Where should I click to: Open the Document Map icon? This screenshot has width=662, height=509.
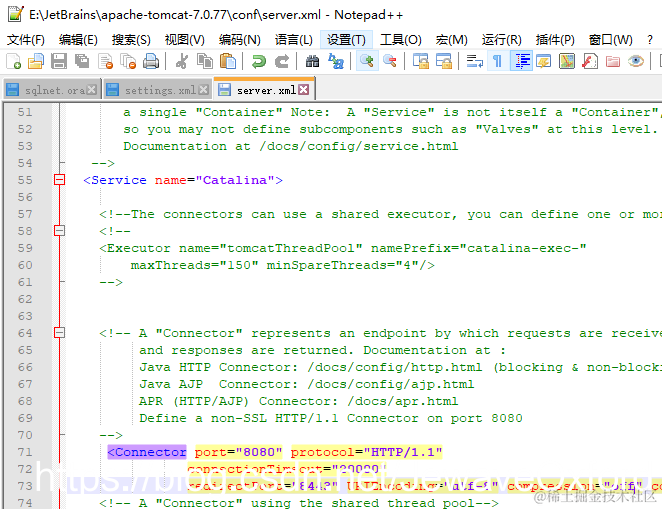pos(567,62)
